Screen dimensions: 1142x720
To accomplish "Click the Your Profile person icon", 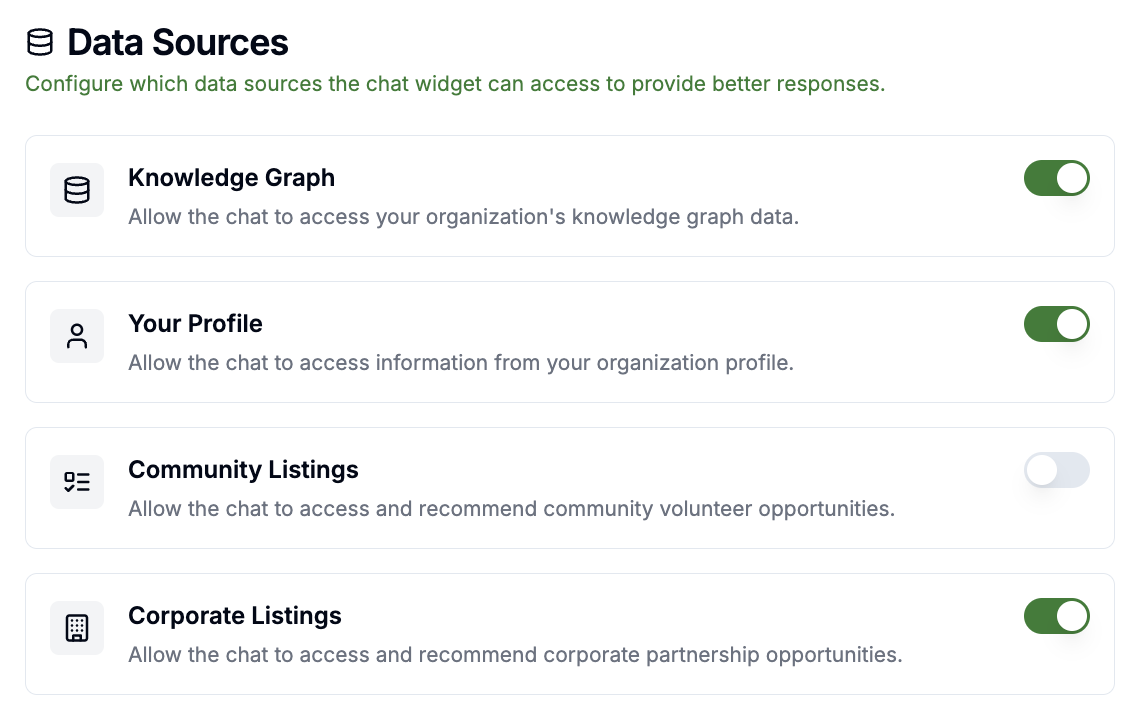I will [x=77, y=336].
